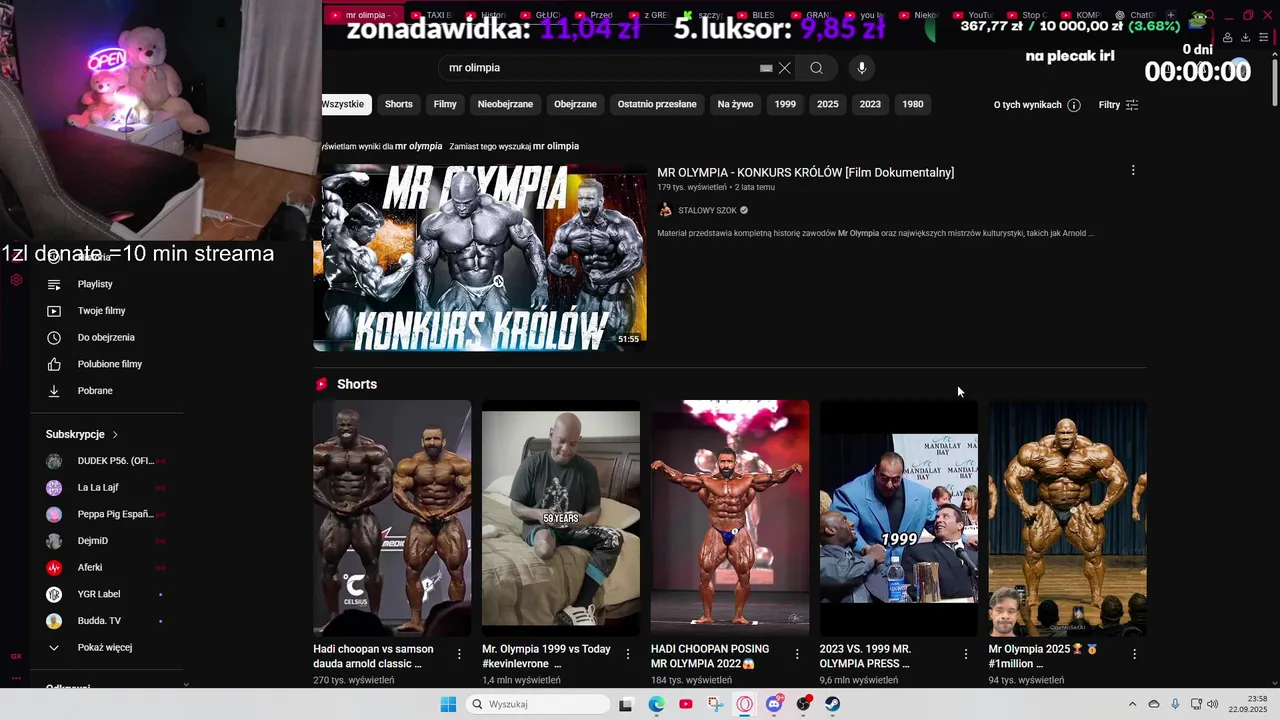Search instead for 'mr olimpia' link
1280x720 pixels.
pyautogui.click(x=556, y=146)
